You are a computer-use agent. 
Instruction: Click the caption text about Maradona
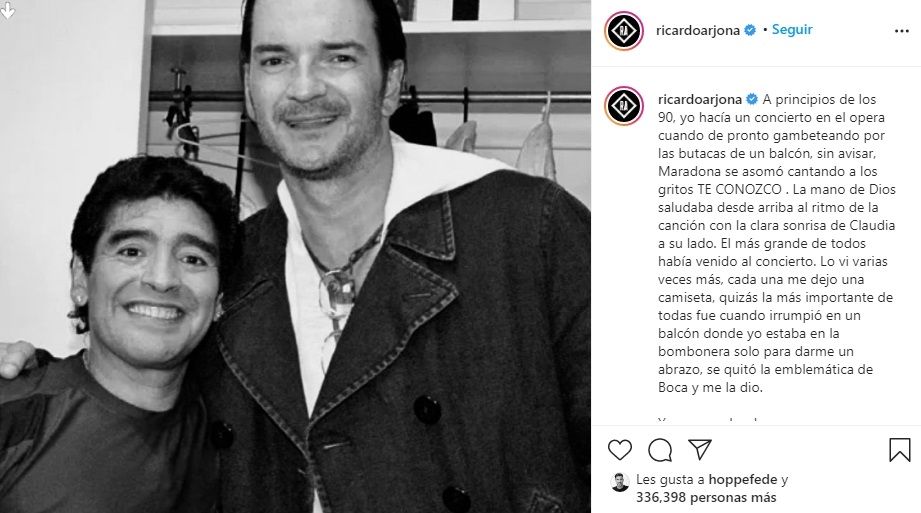coord(777,243)
